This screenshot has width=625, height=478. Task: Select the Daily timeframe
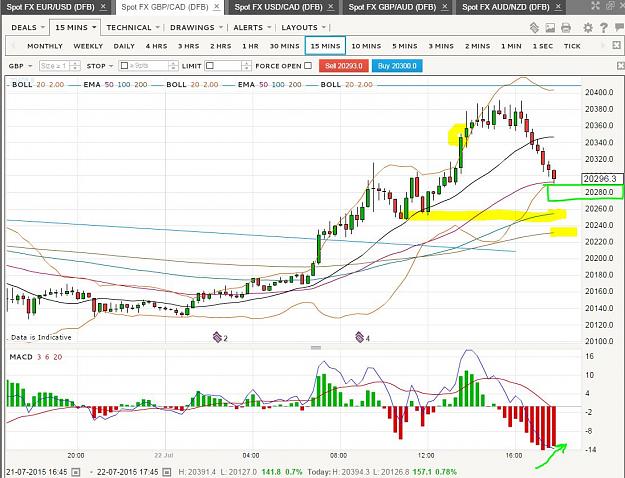coord(124,46)
